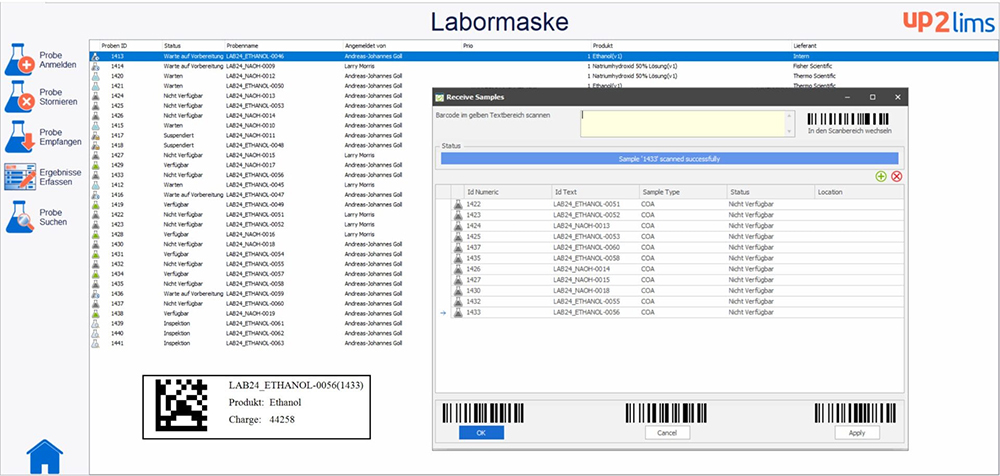Click the scanned successfully status bar
Image resolution: width=1000 pixels, height=476 pixels.
pos(670,158)
